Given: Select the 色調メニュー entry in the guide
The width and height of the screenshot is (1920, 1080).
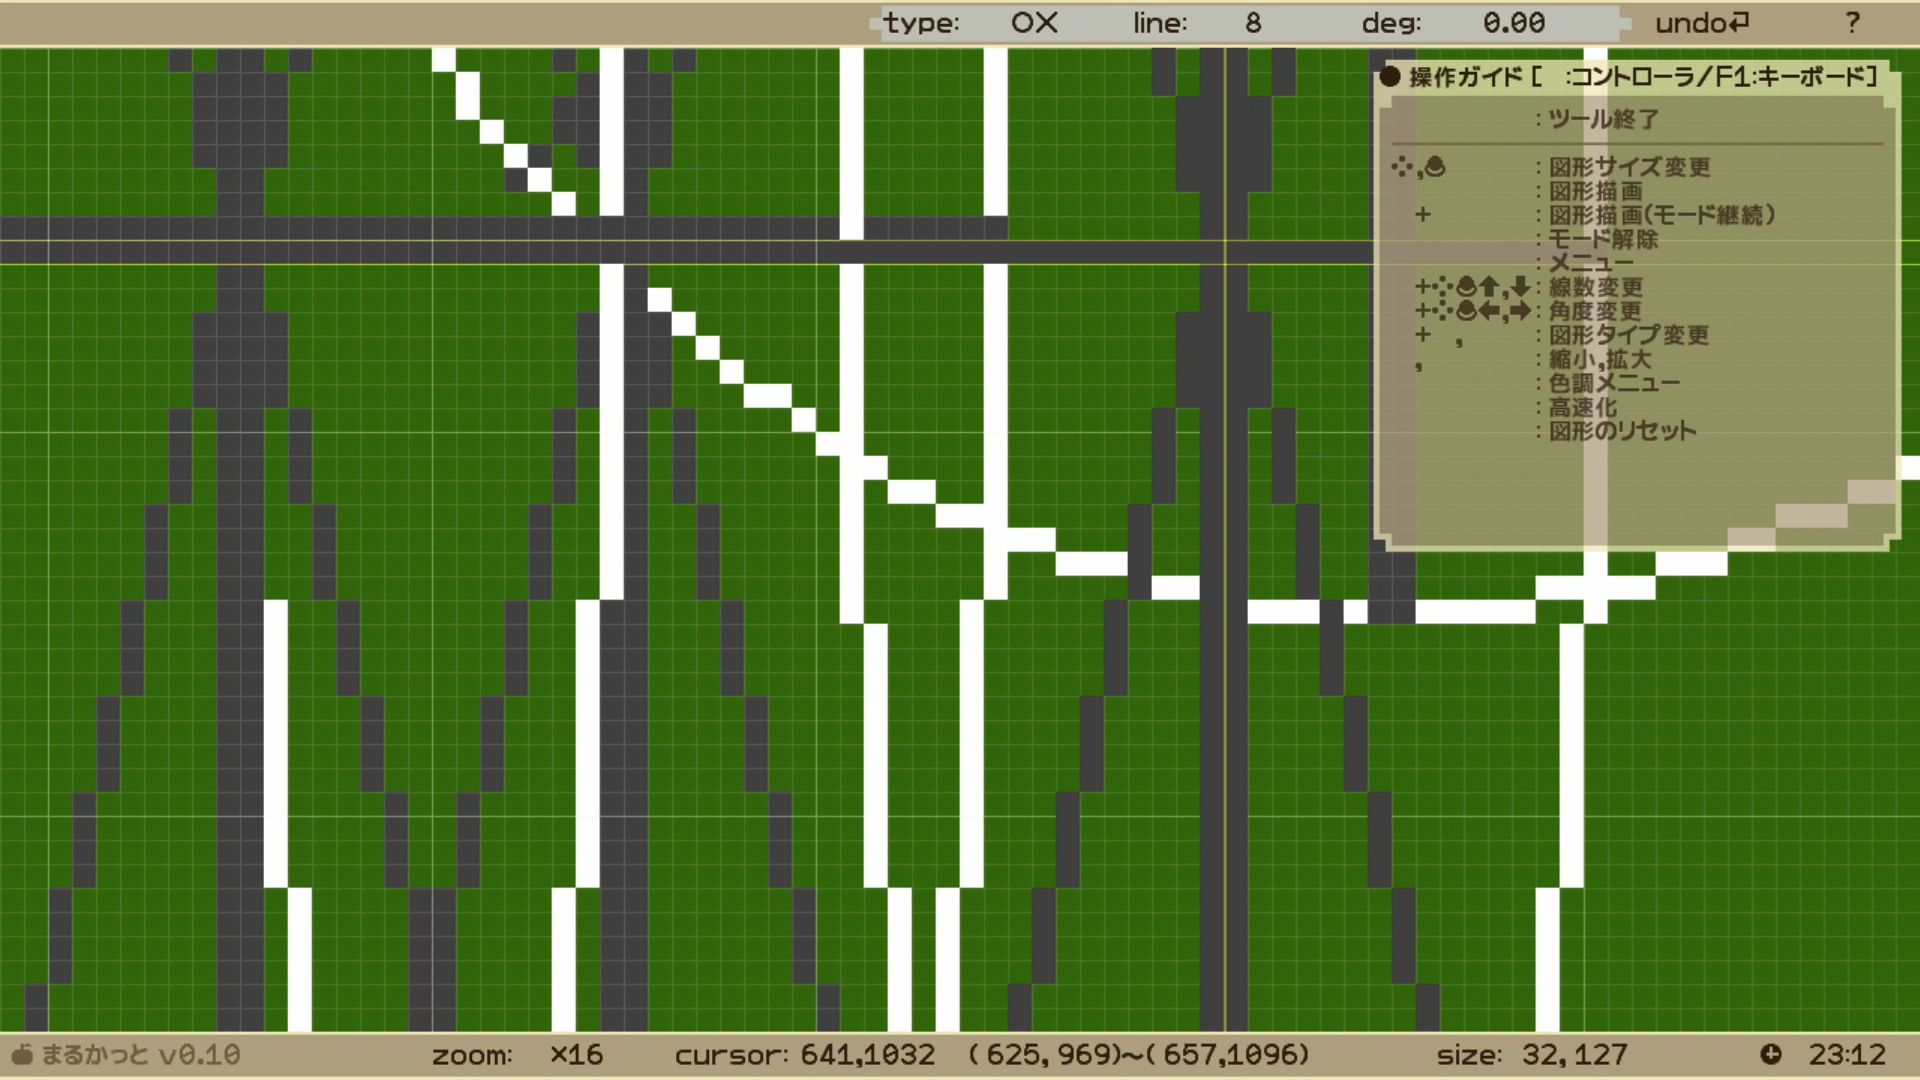Looking at the screenshot, I should (1614, 383).
